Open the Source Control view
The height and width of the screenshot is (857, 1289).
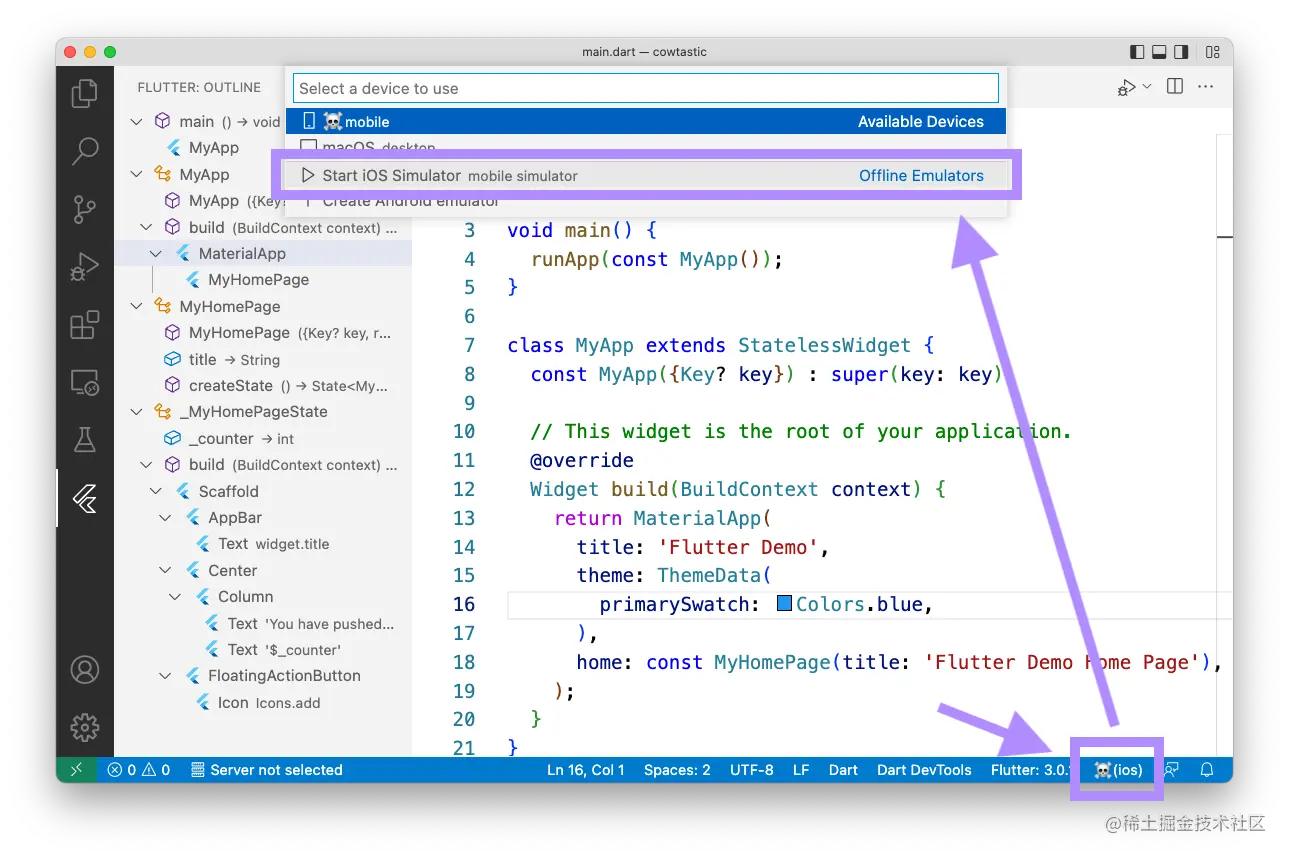click(x=85, y=209)
